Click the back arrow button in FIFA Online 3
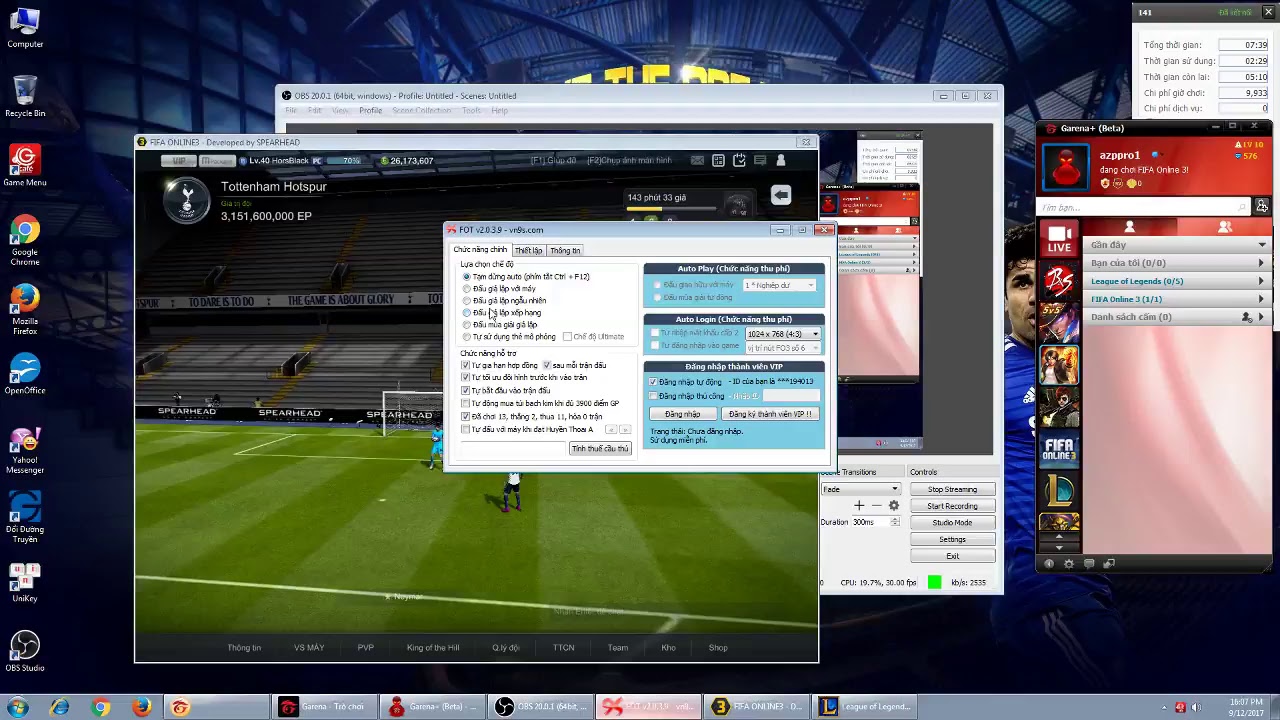The image size is (1280, 720). click(x=781, y=196)
